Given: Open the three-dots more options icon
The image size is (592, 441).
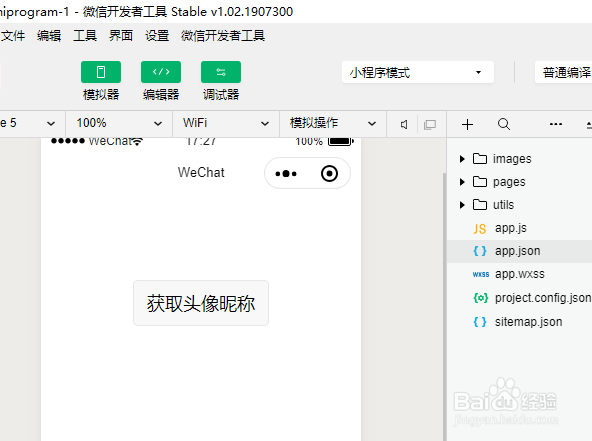Looking at the screenshot, I should pos(556,124).
